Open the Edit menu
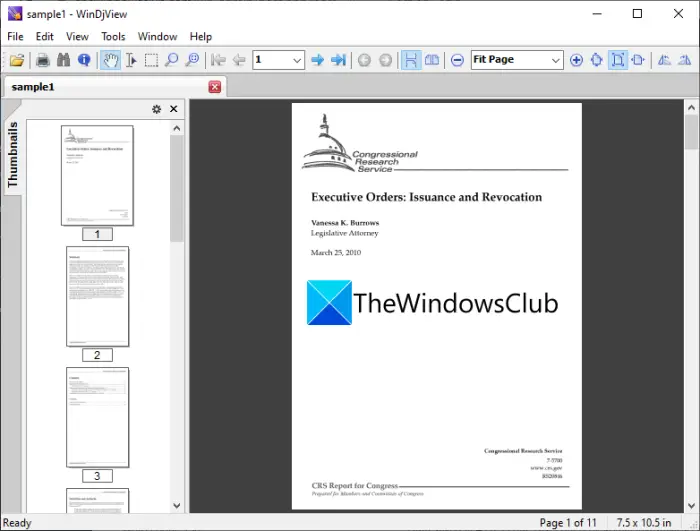 coord(45,37)
